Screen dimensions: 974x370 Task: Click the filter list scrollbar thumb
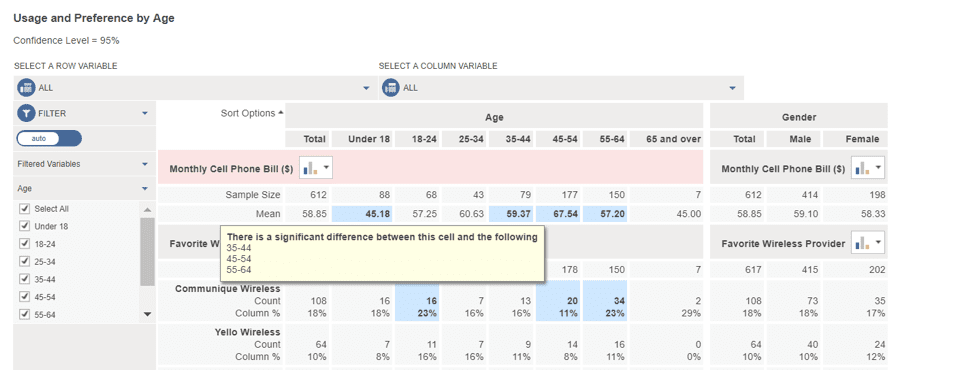pyautogui.click(x=147, y=252)
